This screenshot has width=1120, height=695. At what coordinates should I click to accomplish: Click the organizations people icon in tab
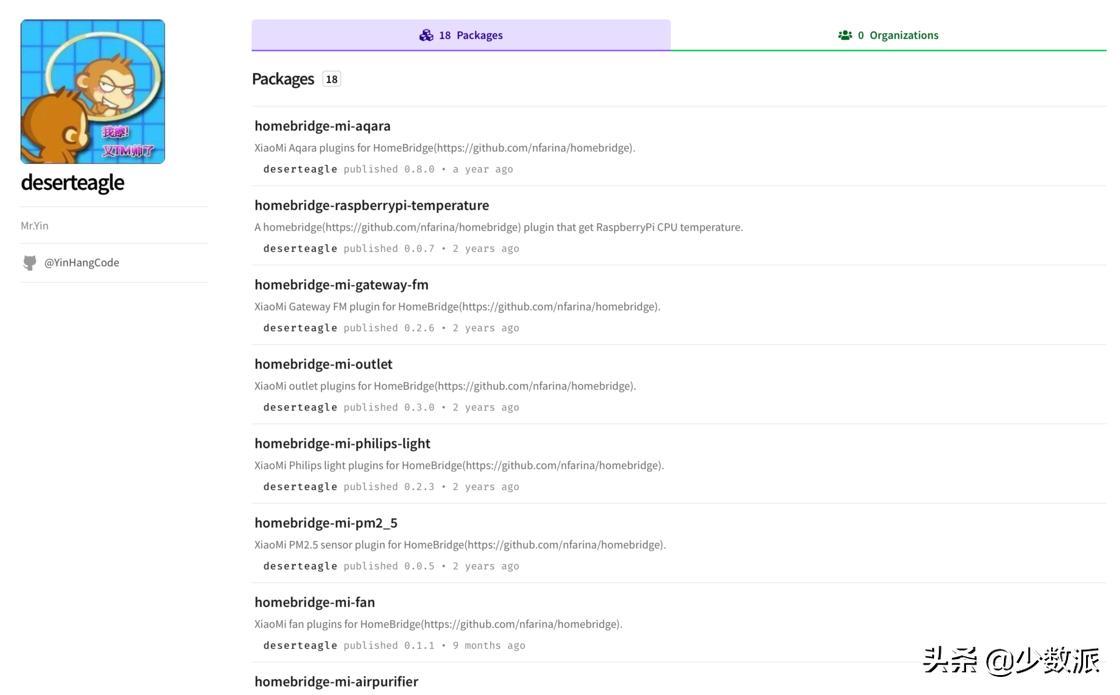[x=845, y=35]
